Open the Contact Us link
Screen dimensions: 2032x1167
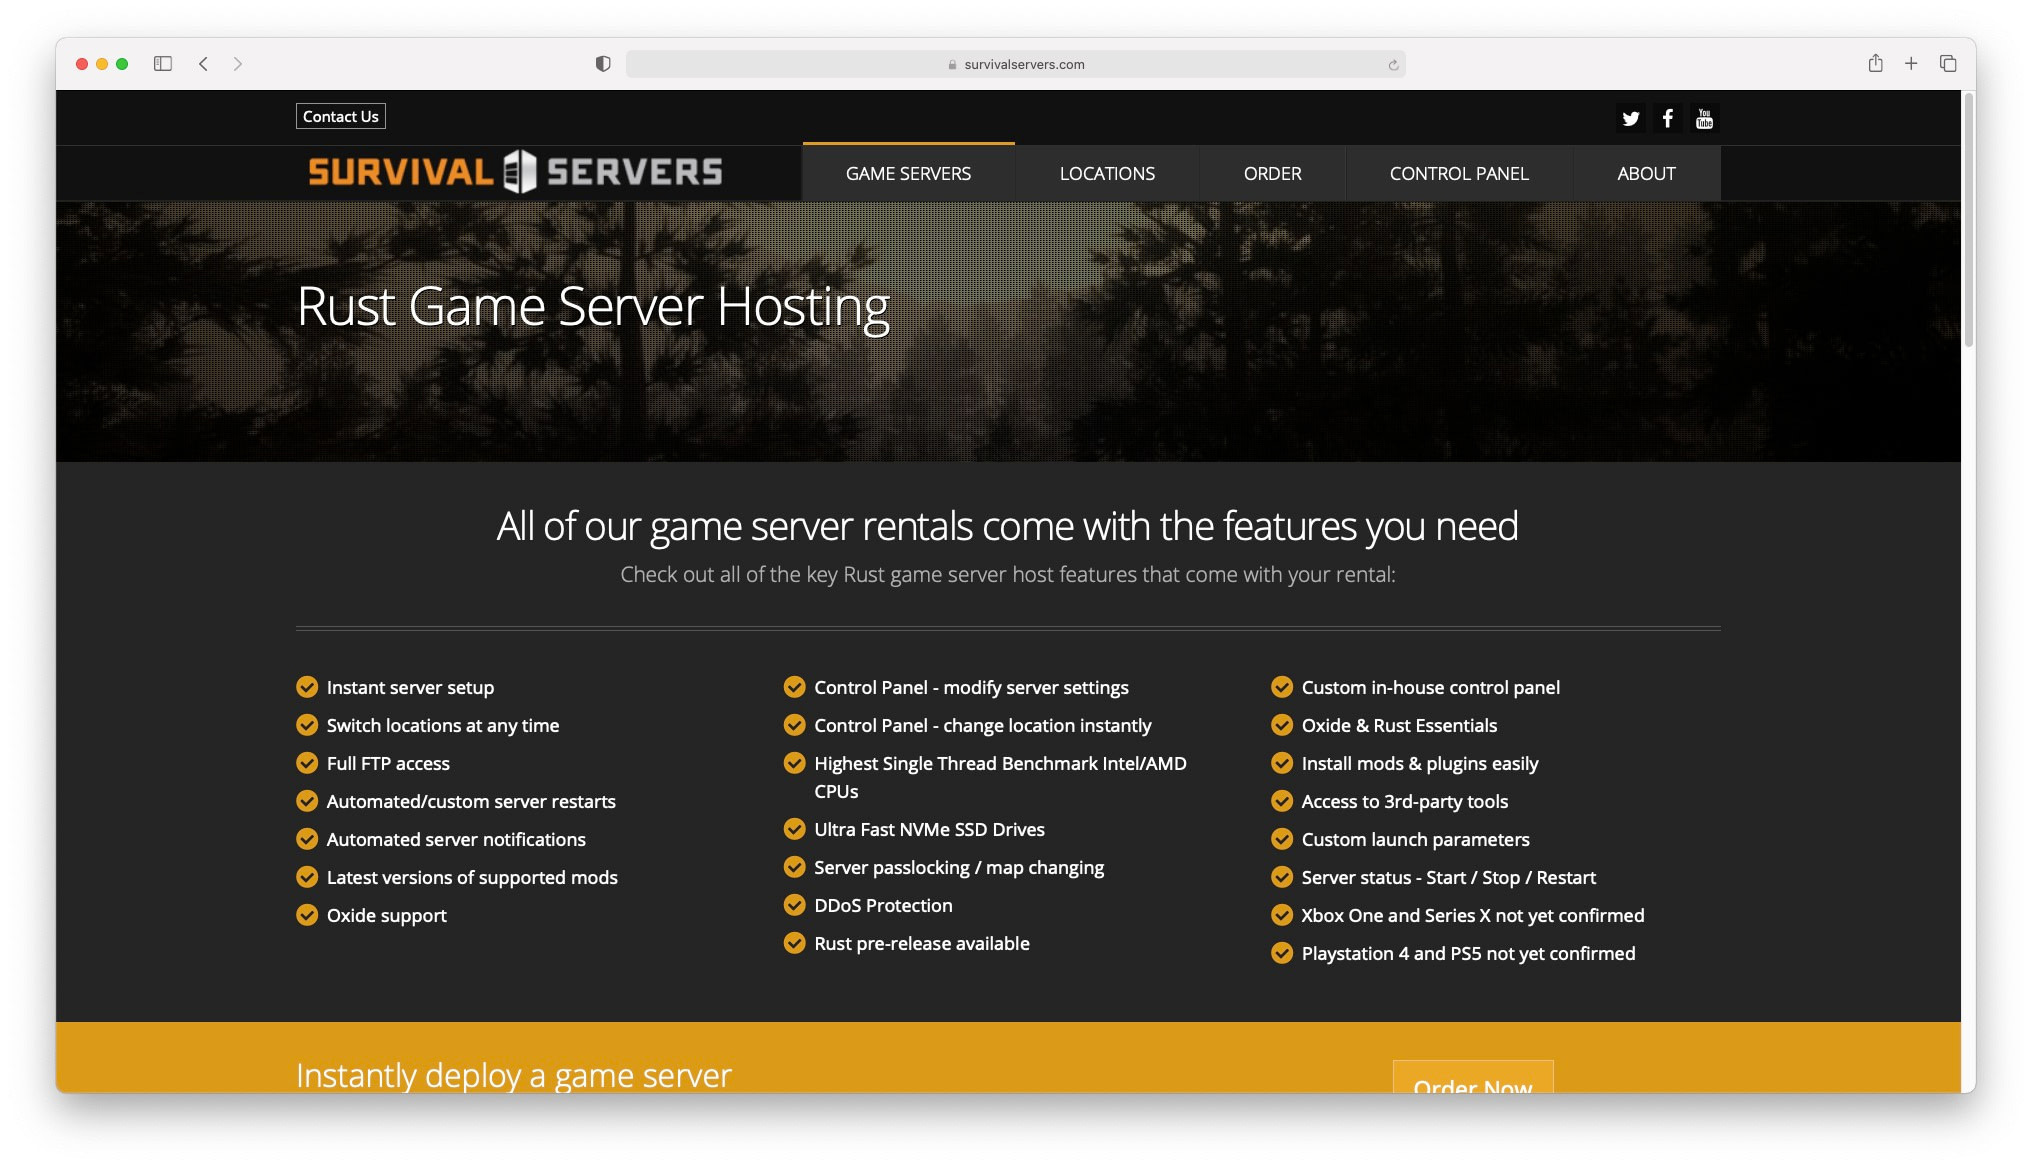(340, 116)
